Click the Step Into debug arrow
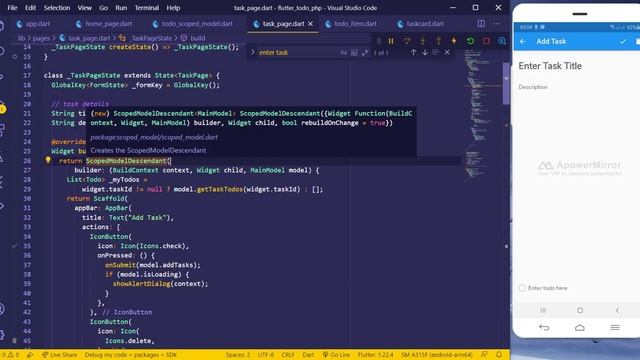The height and width of the screenshot is (360, 640). (x=422, y=41)
